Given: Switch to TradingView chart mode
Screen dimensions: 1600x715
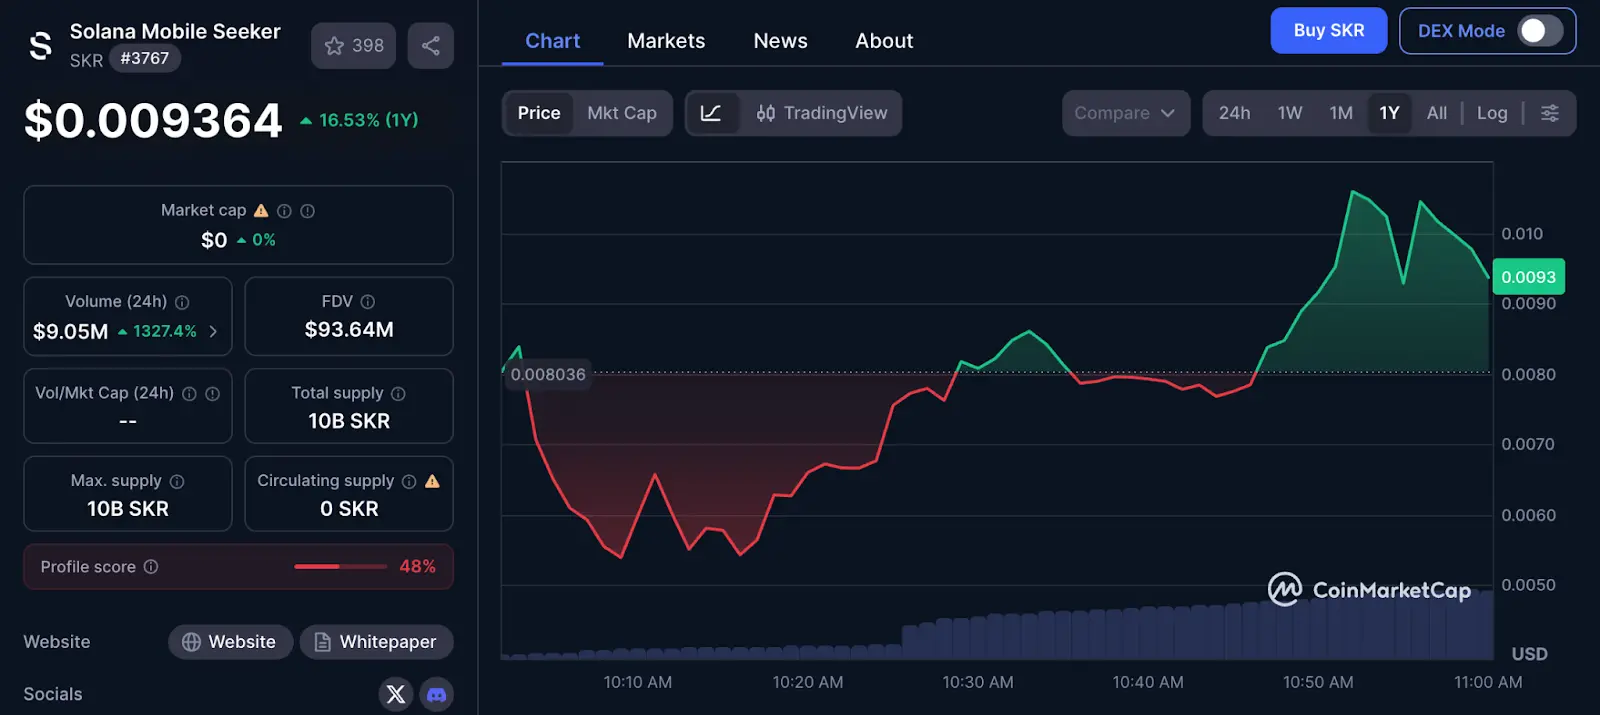Looking at the screenshot, I should click(x=821, y=113).
